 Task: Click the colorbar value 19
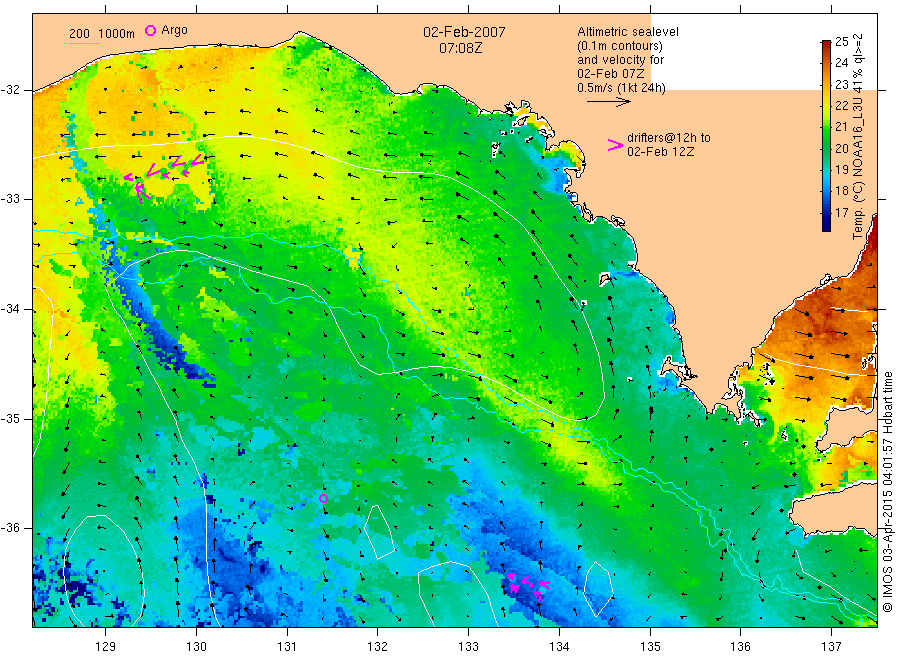pyautogui.click(x=841, y=170)
